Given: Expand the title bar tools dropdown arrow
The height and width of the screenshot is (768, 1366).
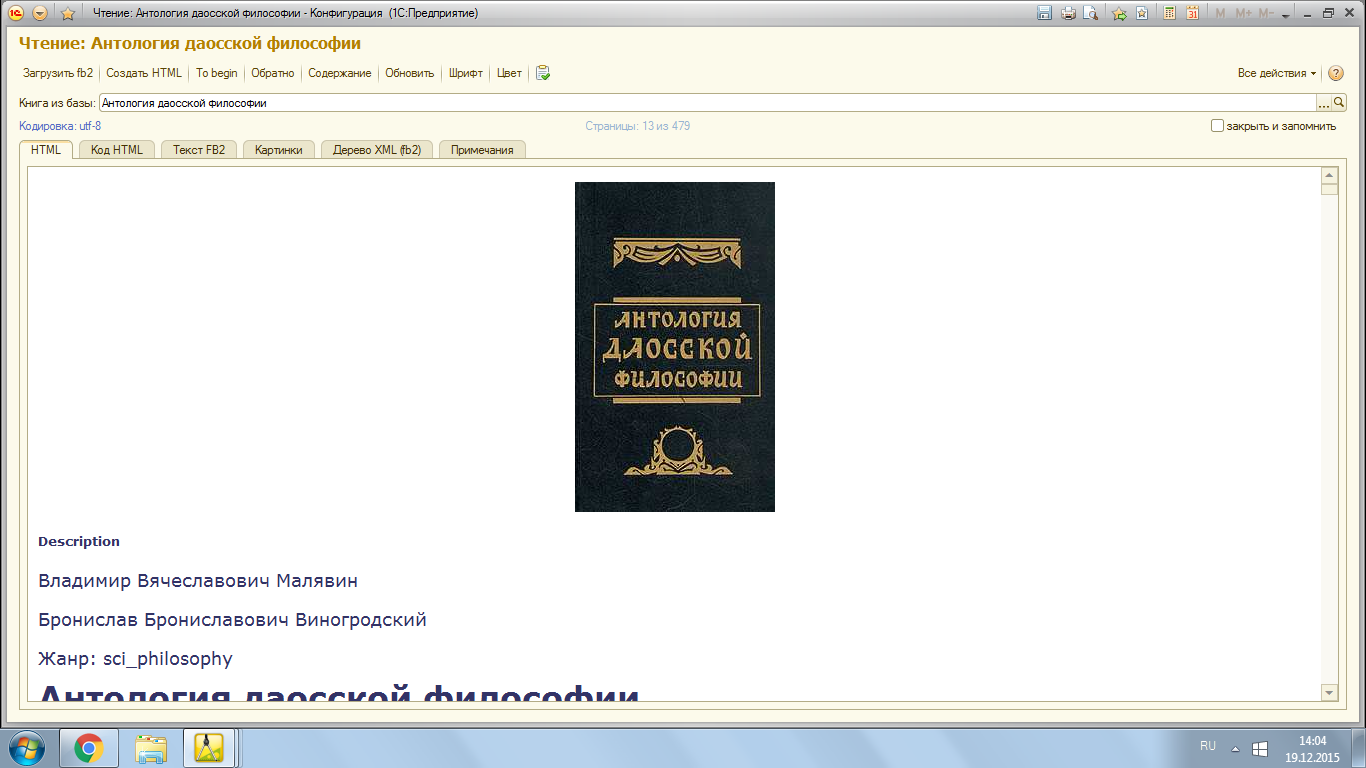Looking at the screenshot, I should (1286, 14).
